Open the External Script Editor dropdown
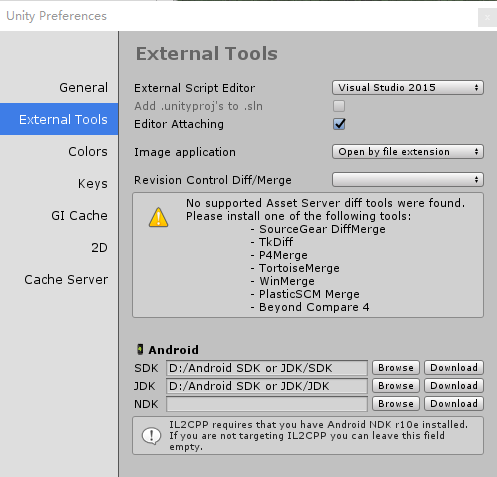Image resolution: width=497 pixels, height=477 pixels. [408, 88]
